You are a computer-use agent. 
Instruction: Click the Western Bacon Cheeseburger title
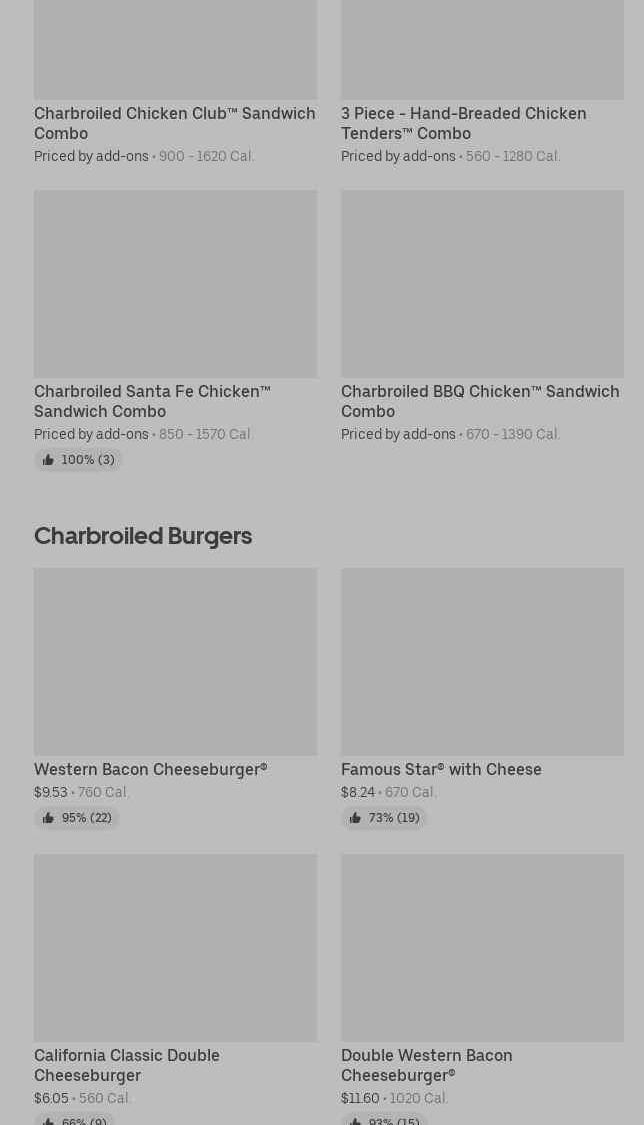tap(151, 769)
